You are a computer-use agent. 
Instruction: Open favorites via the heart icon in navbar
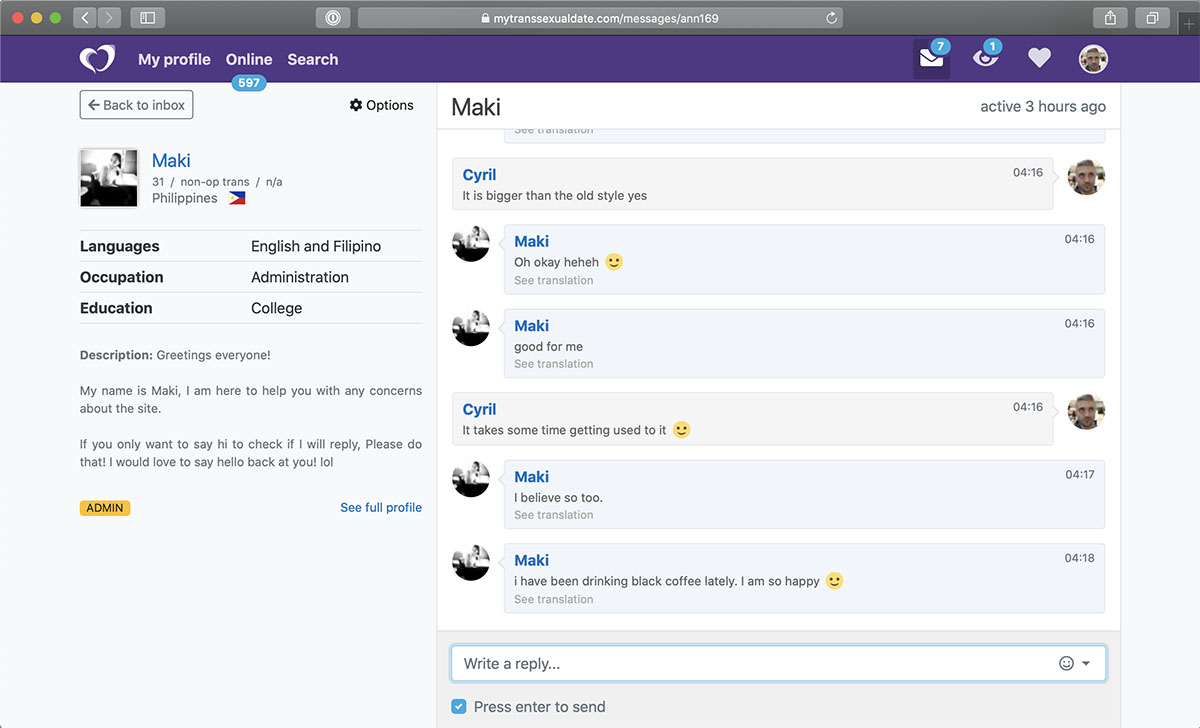(1039, 58)
